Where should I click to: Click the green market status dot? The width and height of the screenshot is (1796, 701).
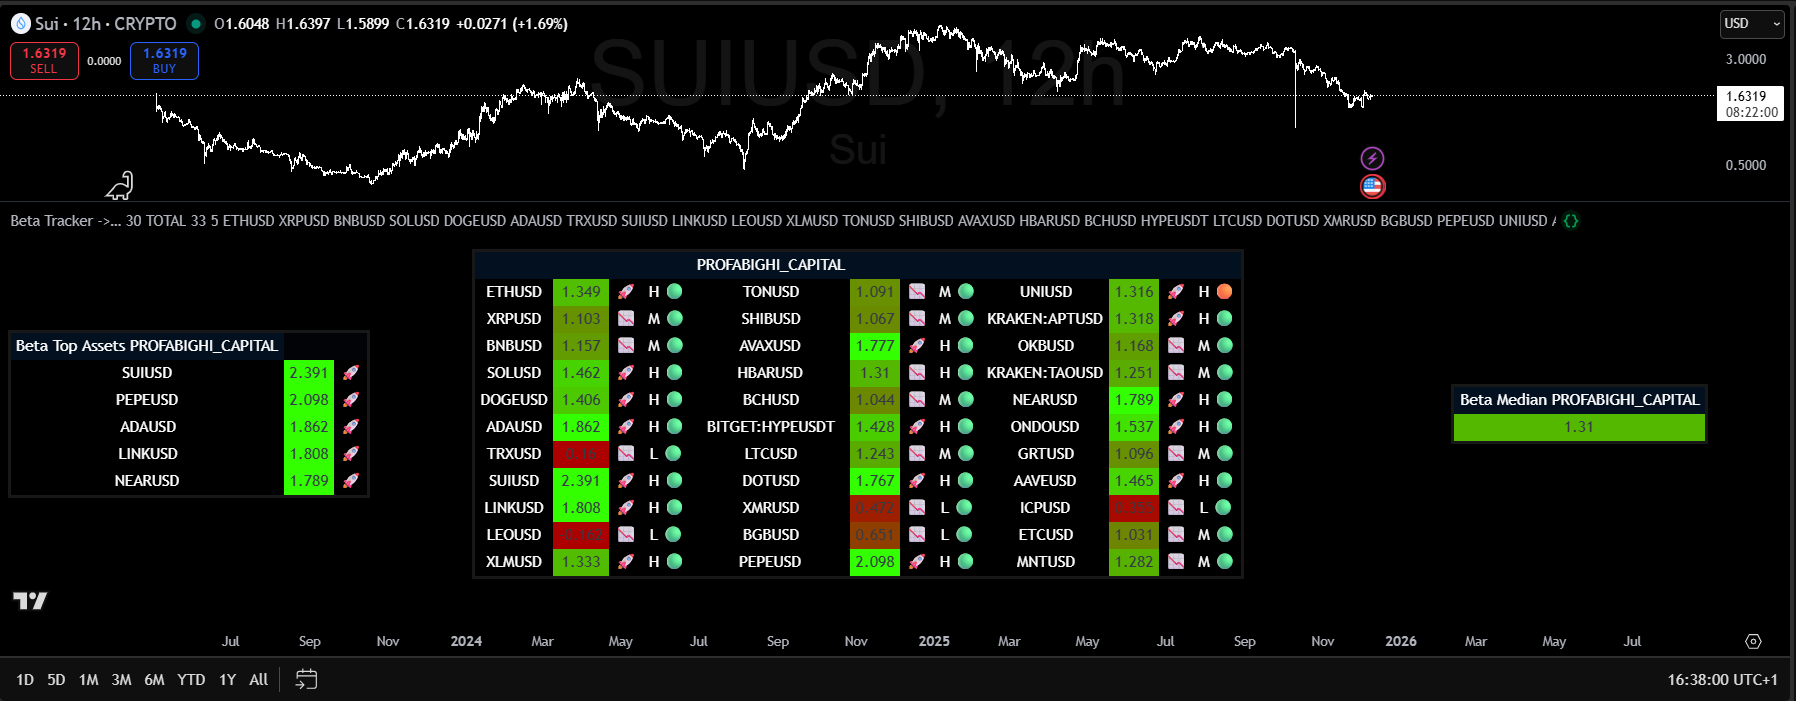[x=197, y=23]
